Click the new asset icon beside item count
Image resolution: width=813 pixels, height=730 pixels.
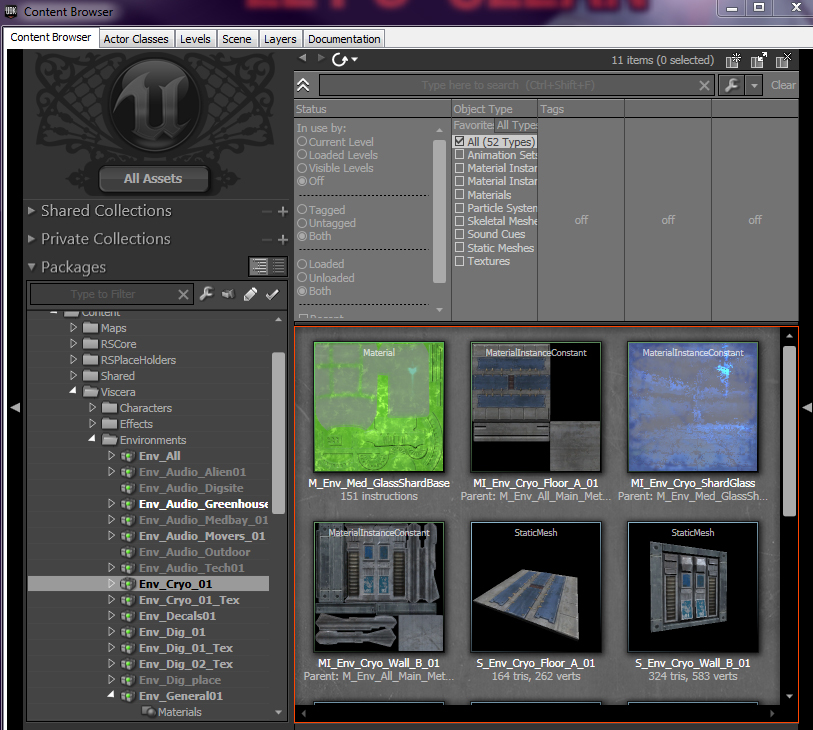coord(733,61)
